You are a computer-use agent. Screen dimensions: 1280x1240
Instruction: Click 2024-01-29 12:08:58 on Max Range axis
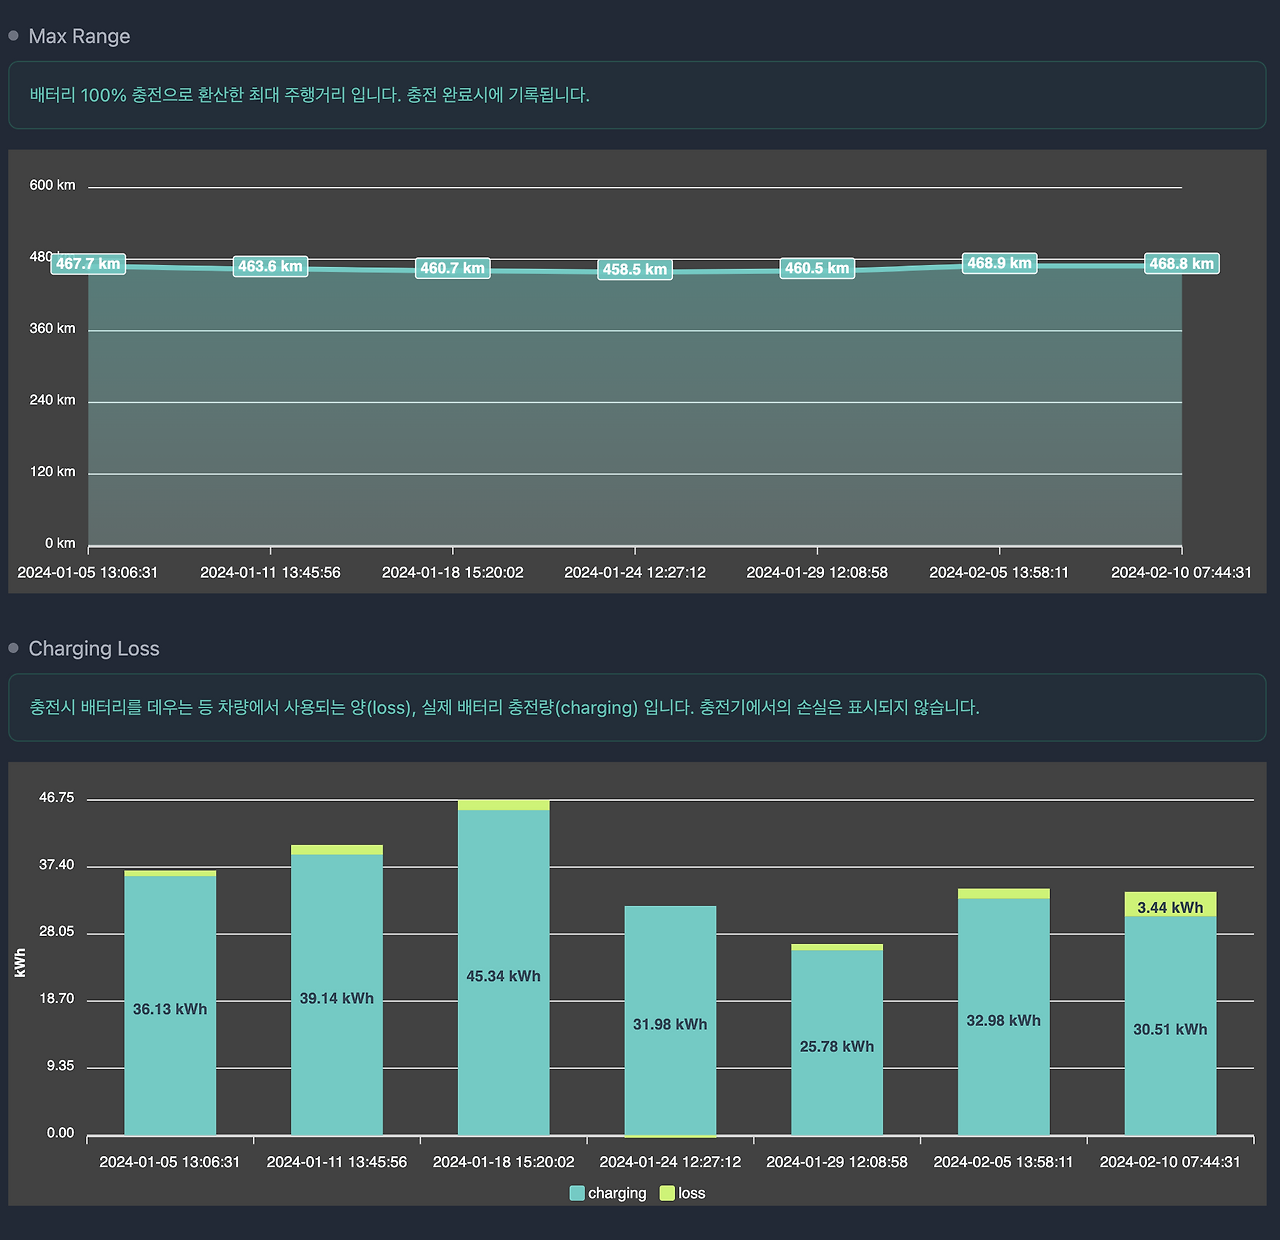[817, 572]
